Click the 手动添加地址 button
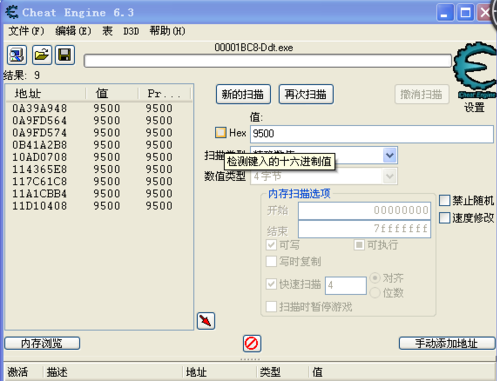This screenshot has height=381, width=497. [x=447, y=343]
